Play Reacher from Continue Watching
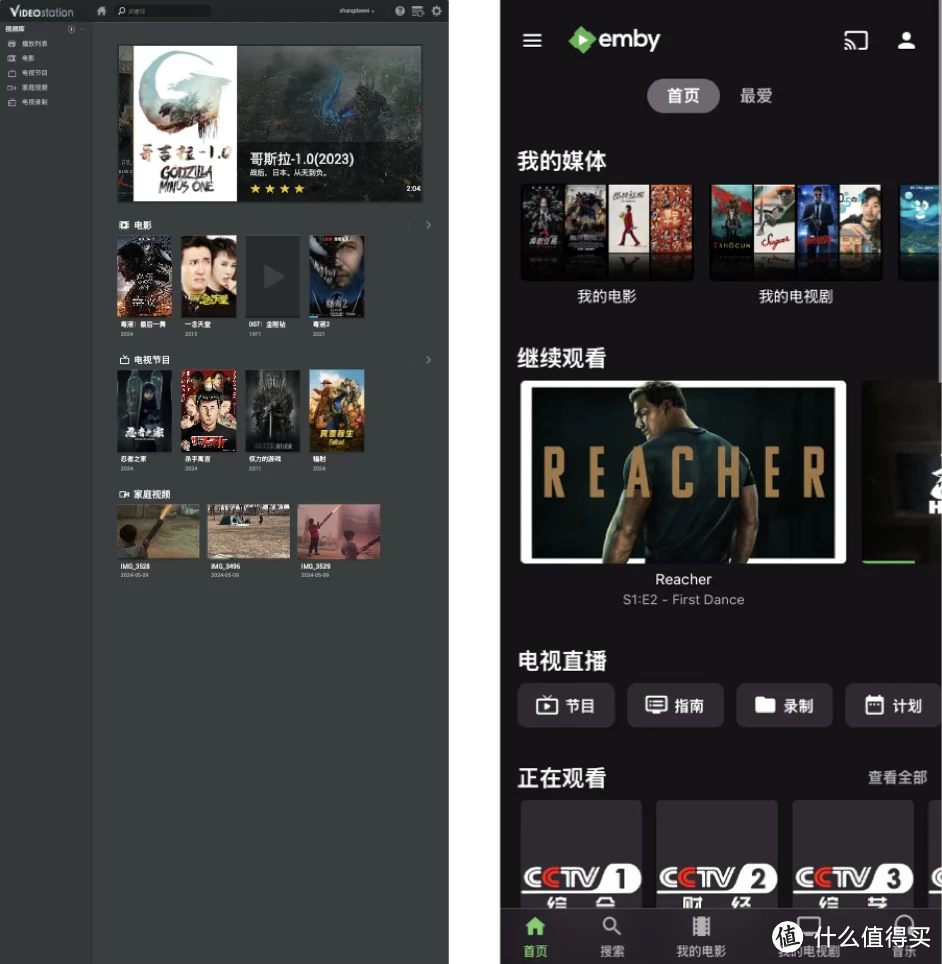The height and width of the screenshot is (964, 942). [x=683, y=472]
